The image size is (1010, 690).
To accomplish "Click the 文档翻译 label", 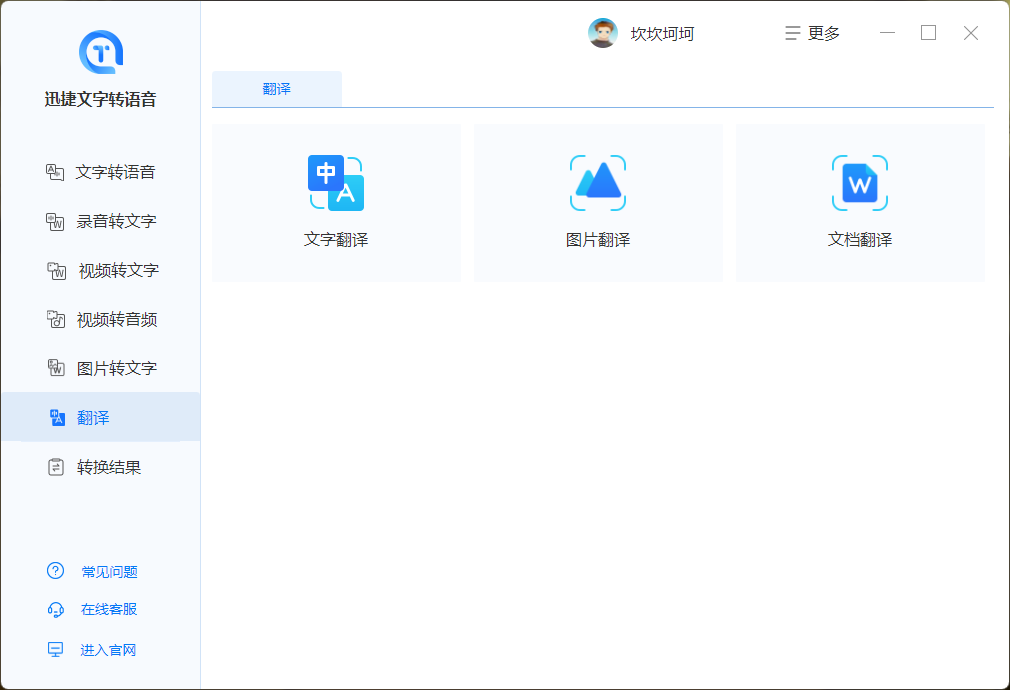I will pyautogui.click(x=860, y=240).
